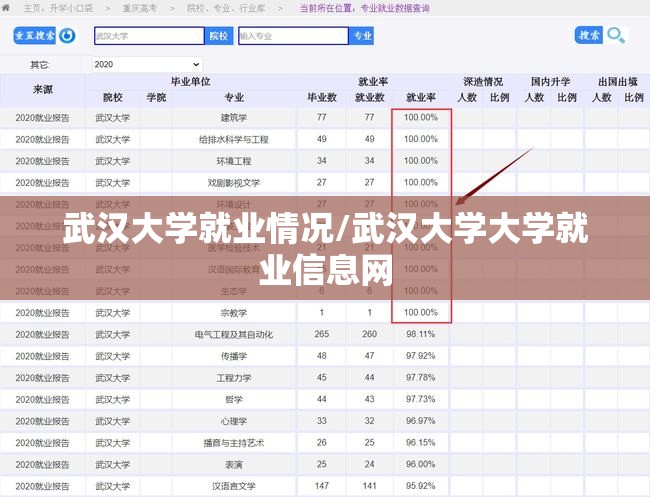
Task: Select the 给排水科学与工程 major cell
Action: (x=234, y=140)
